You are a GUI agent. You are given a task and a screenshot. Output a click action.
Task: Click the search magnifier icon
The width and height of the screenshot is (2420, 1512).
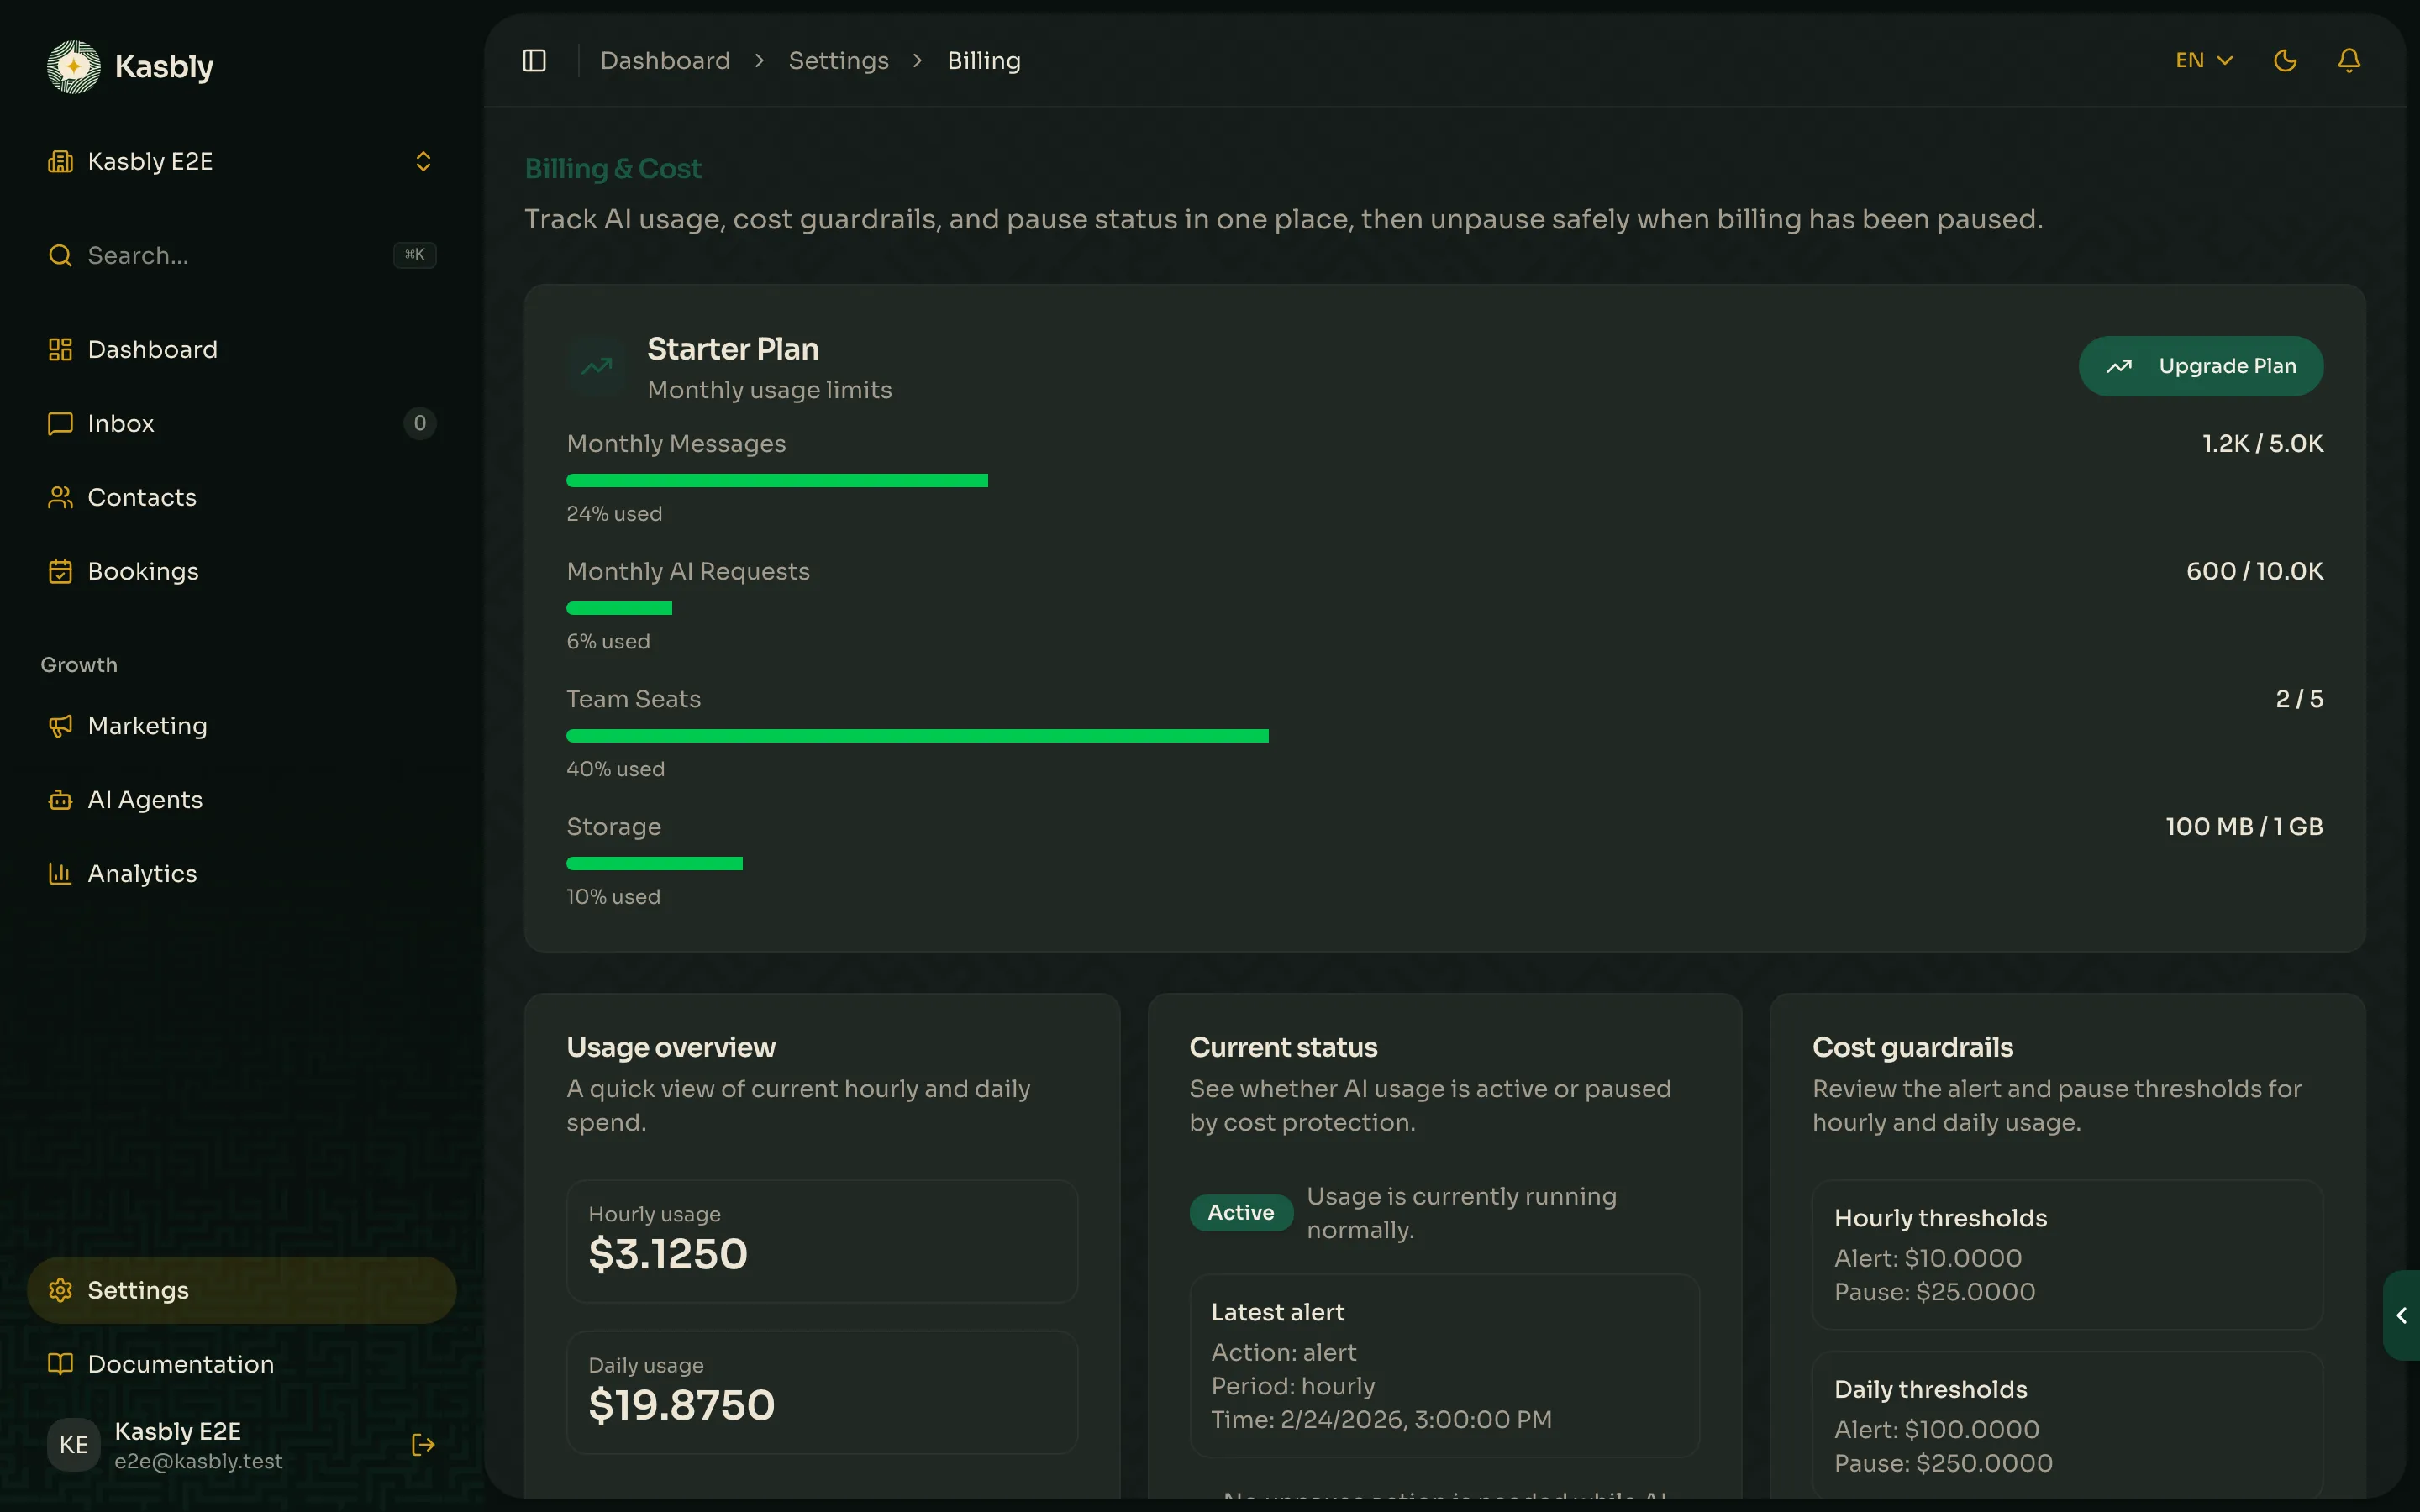coord(60,255)
